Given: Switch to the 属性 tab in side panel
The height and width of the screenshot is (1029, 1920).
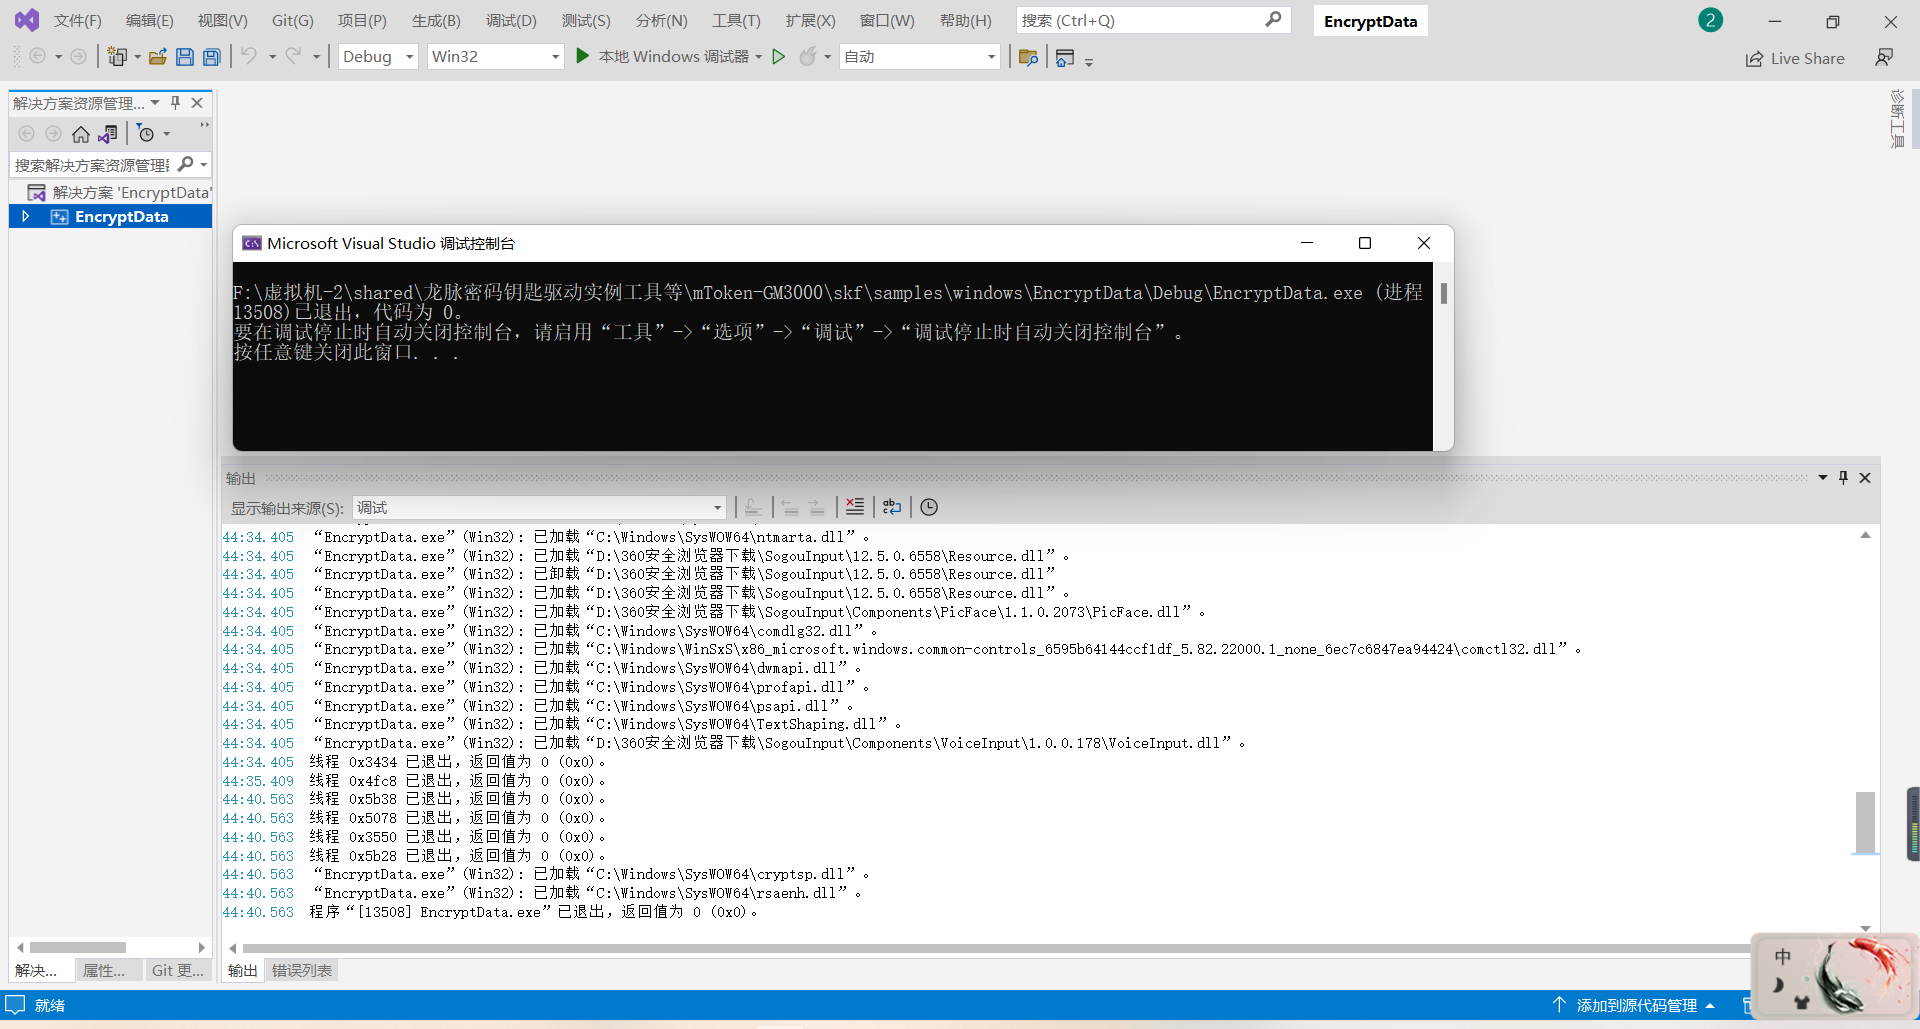Looking at the screenshot, I should tap(104, 970).
